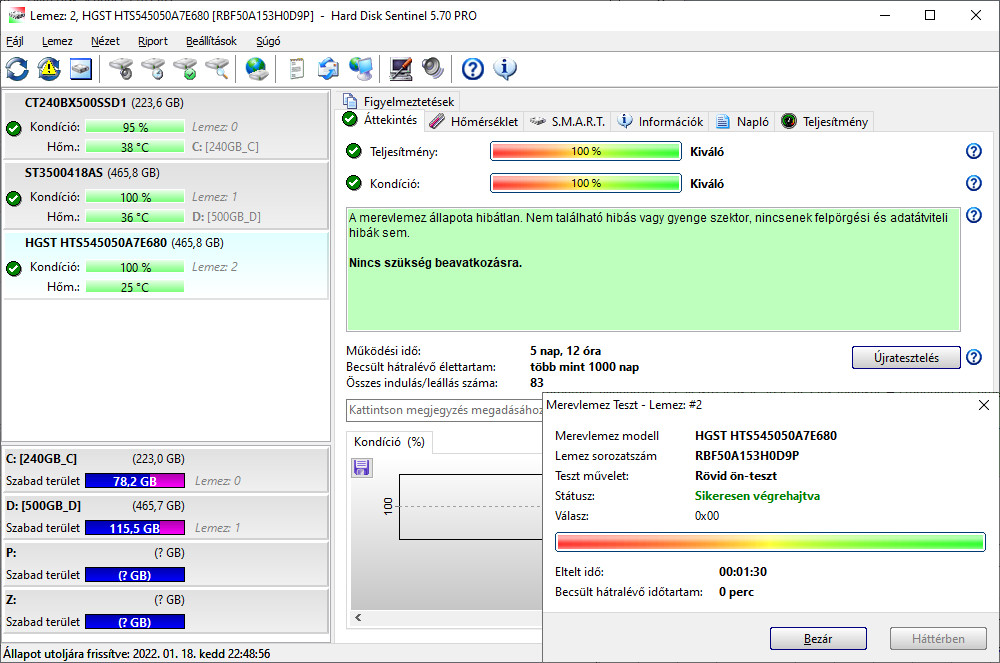The height and width of the screenshot is (663, 1000).
Task: Switch to the Hőmérséklet tab
Action: click(473, 122)
